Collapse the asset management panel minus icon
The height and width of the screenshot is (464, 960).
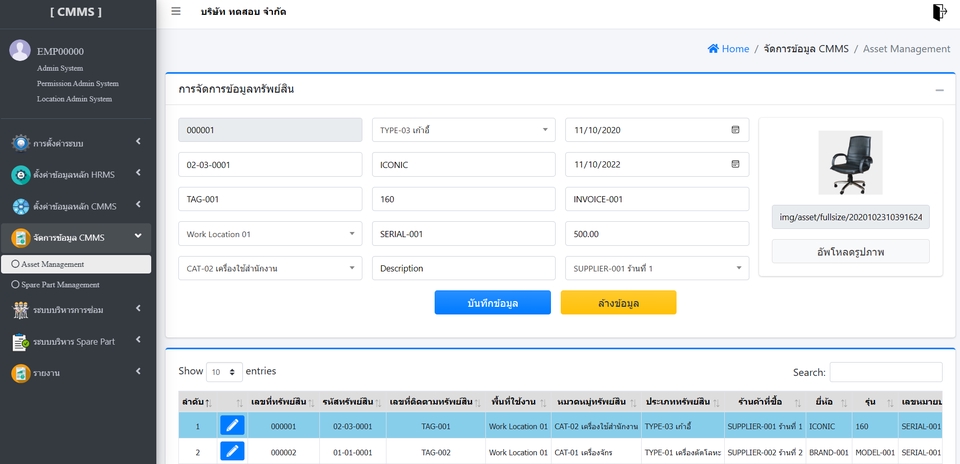[x=939, y=90]
